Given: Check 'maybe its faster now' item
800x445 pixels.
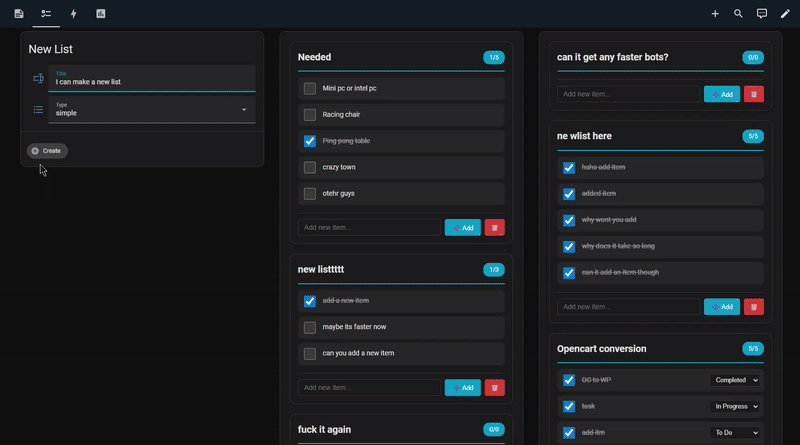Looking at the screenshot, I should pos(310,327).
